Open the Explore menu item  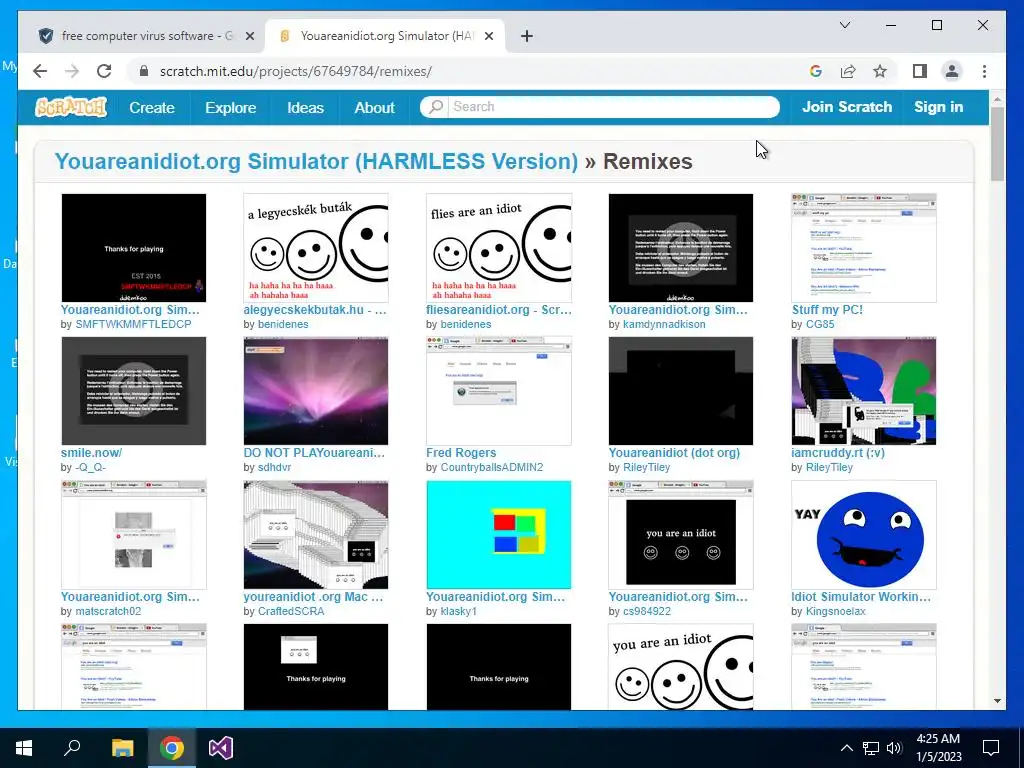(x=231, y=108)
